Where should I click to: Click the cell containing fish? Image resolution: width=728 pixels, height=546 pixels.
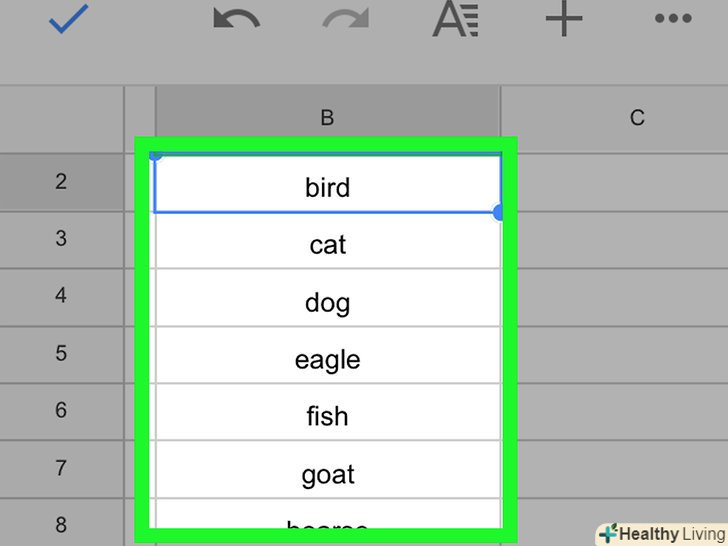tap(328, 416)
